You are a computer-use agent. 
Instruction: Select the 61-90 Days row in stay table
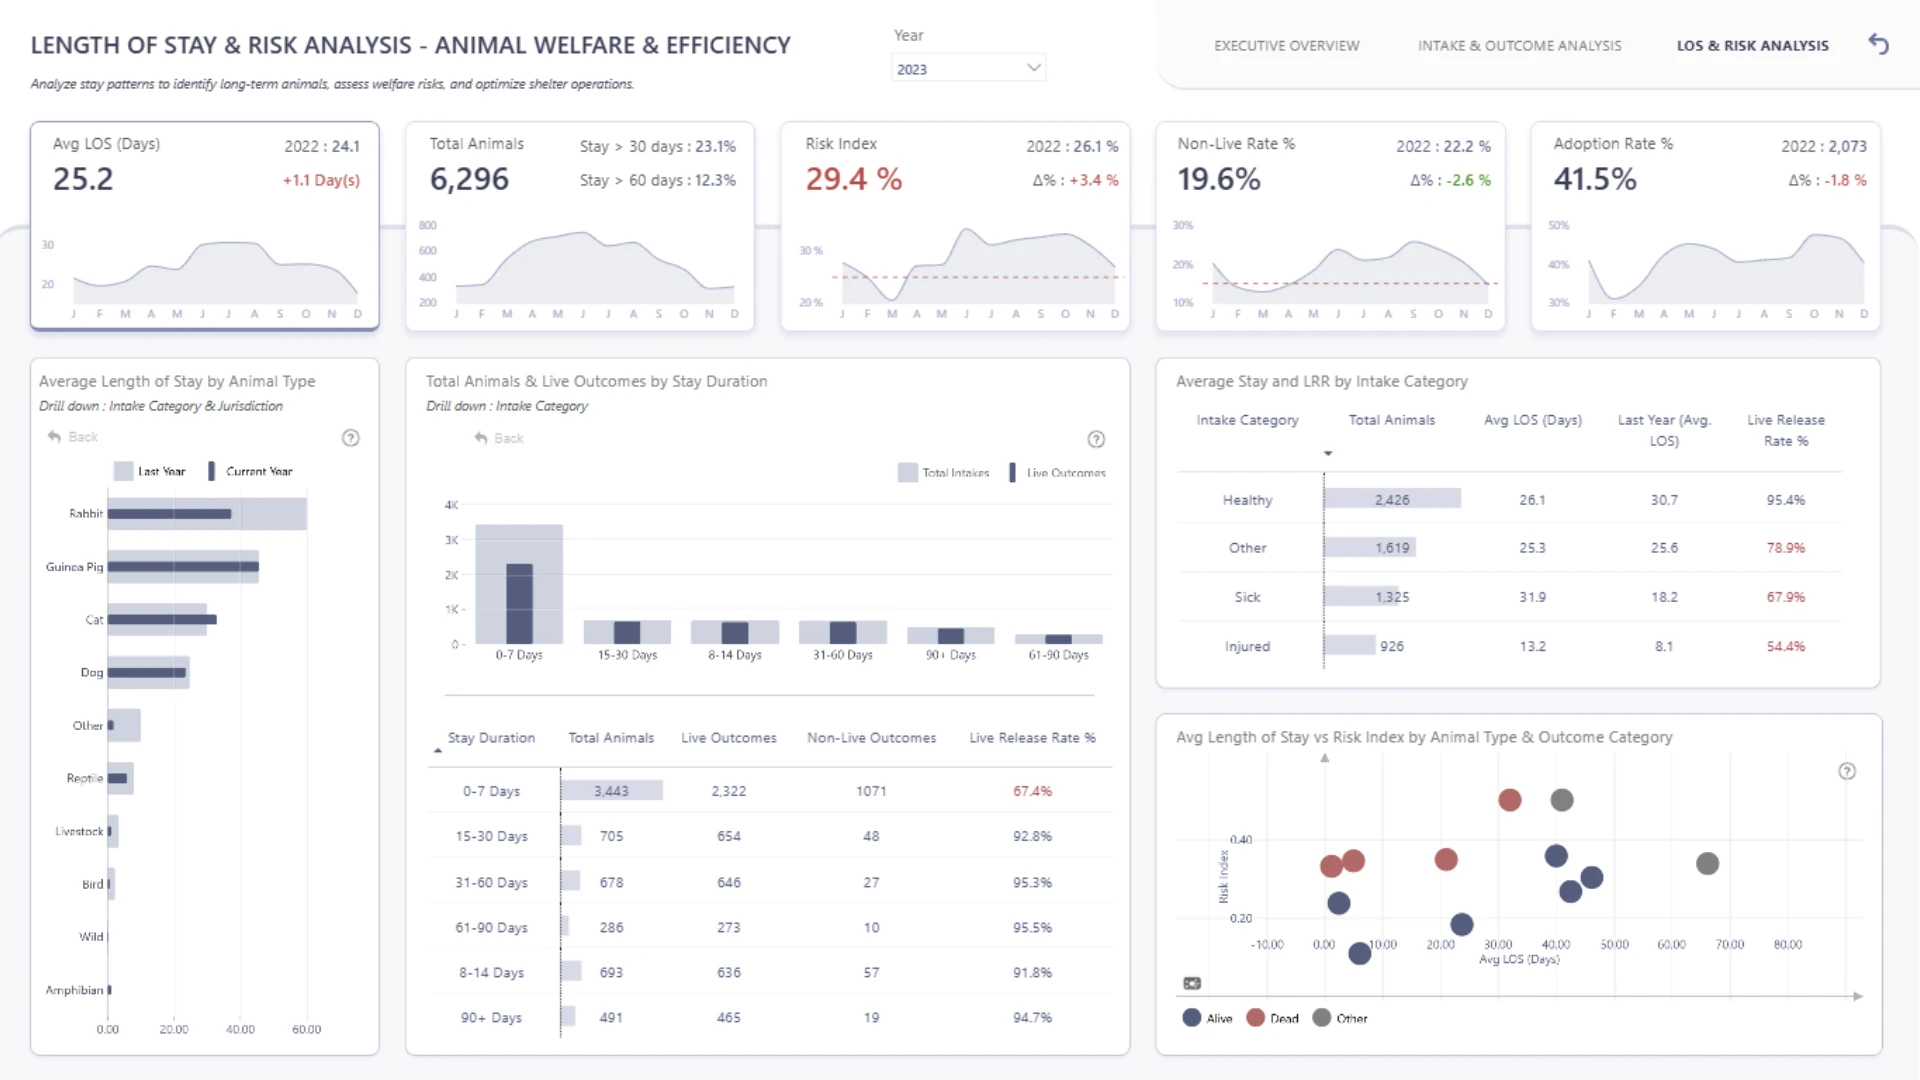(x=770, y=927)
